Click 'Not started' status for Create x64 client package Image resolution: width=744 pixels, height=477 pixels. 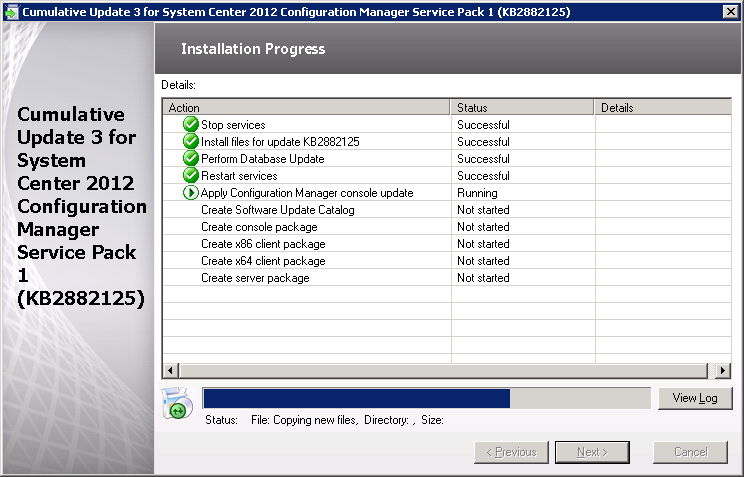click(x=483, y=261)
